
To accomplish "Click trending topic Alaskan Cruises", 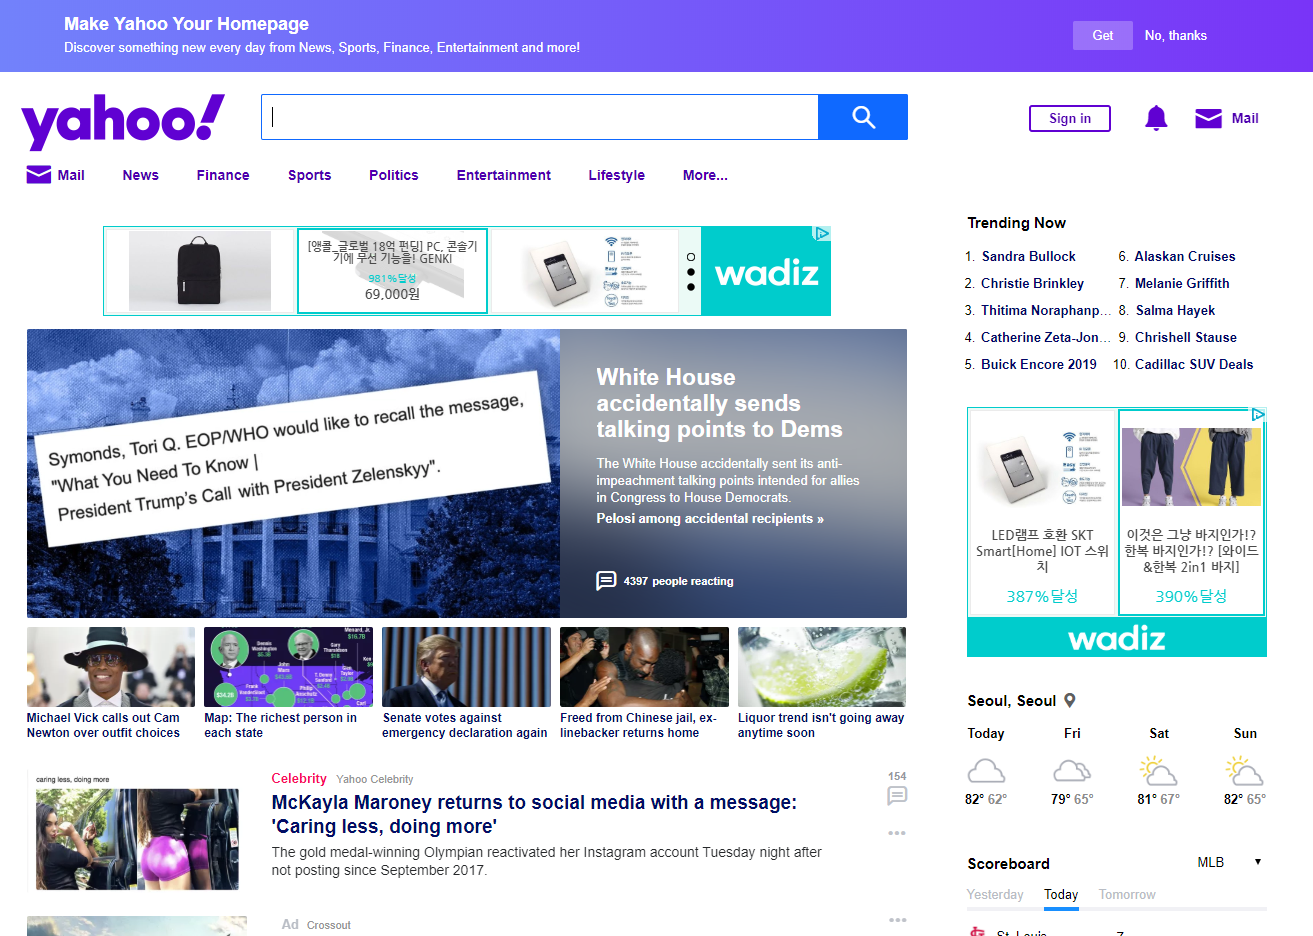I will (1185, 256).
